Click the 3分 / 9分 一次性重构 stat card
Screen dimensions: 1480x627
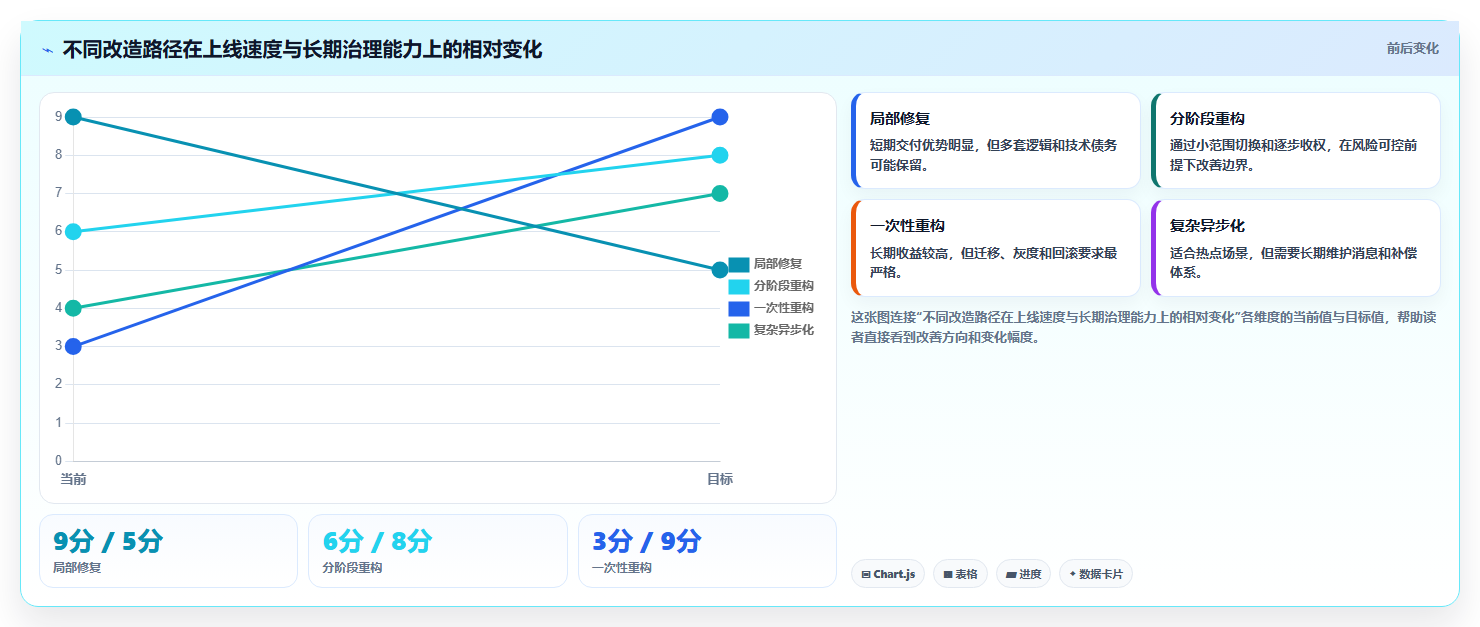tap(707, 551)
